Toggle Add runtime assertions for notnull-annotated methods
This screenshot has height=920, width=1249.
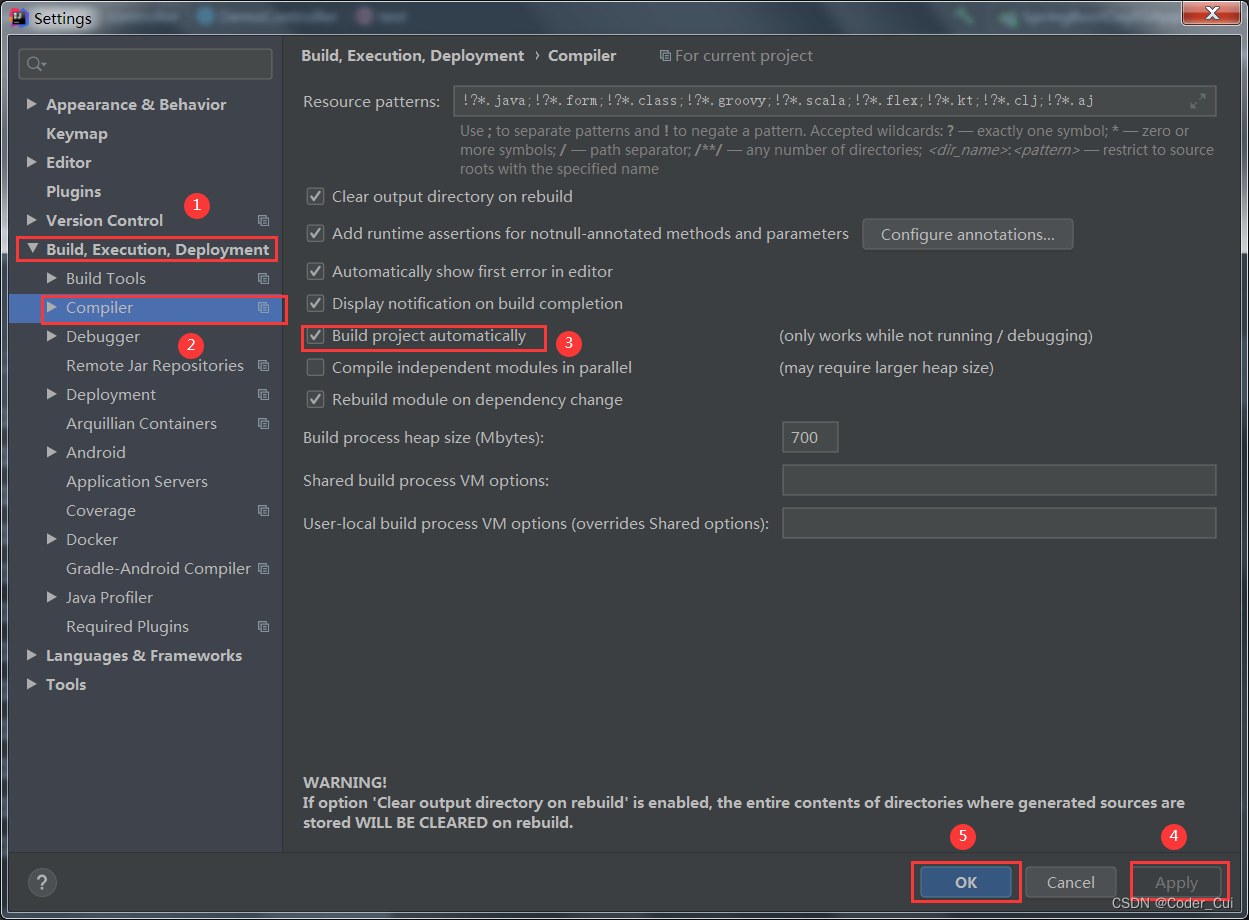coord(315,234)
